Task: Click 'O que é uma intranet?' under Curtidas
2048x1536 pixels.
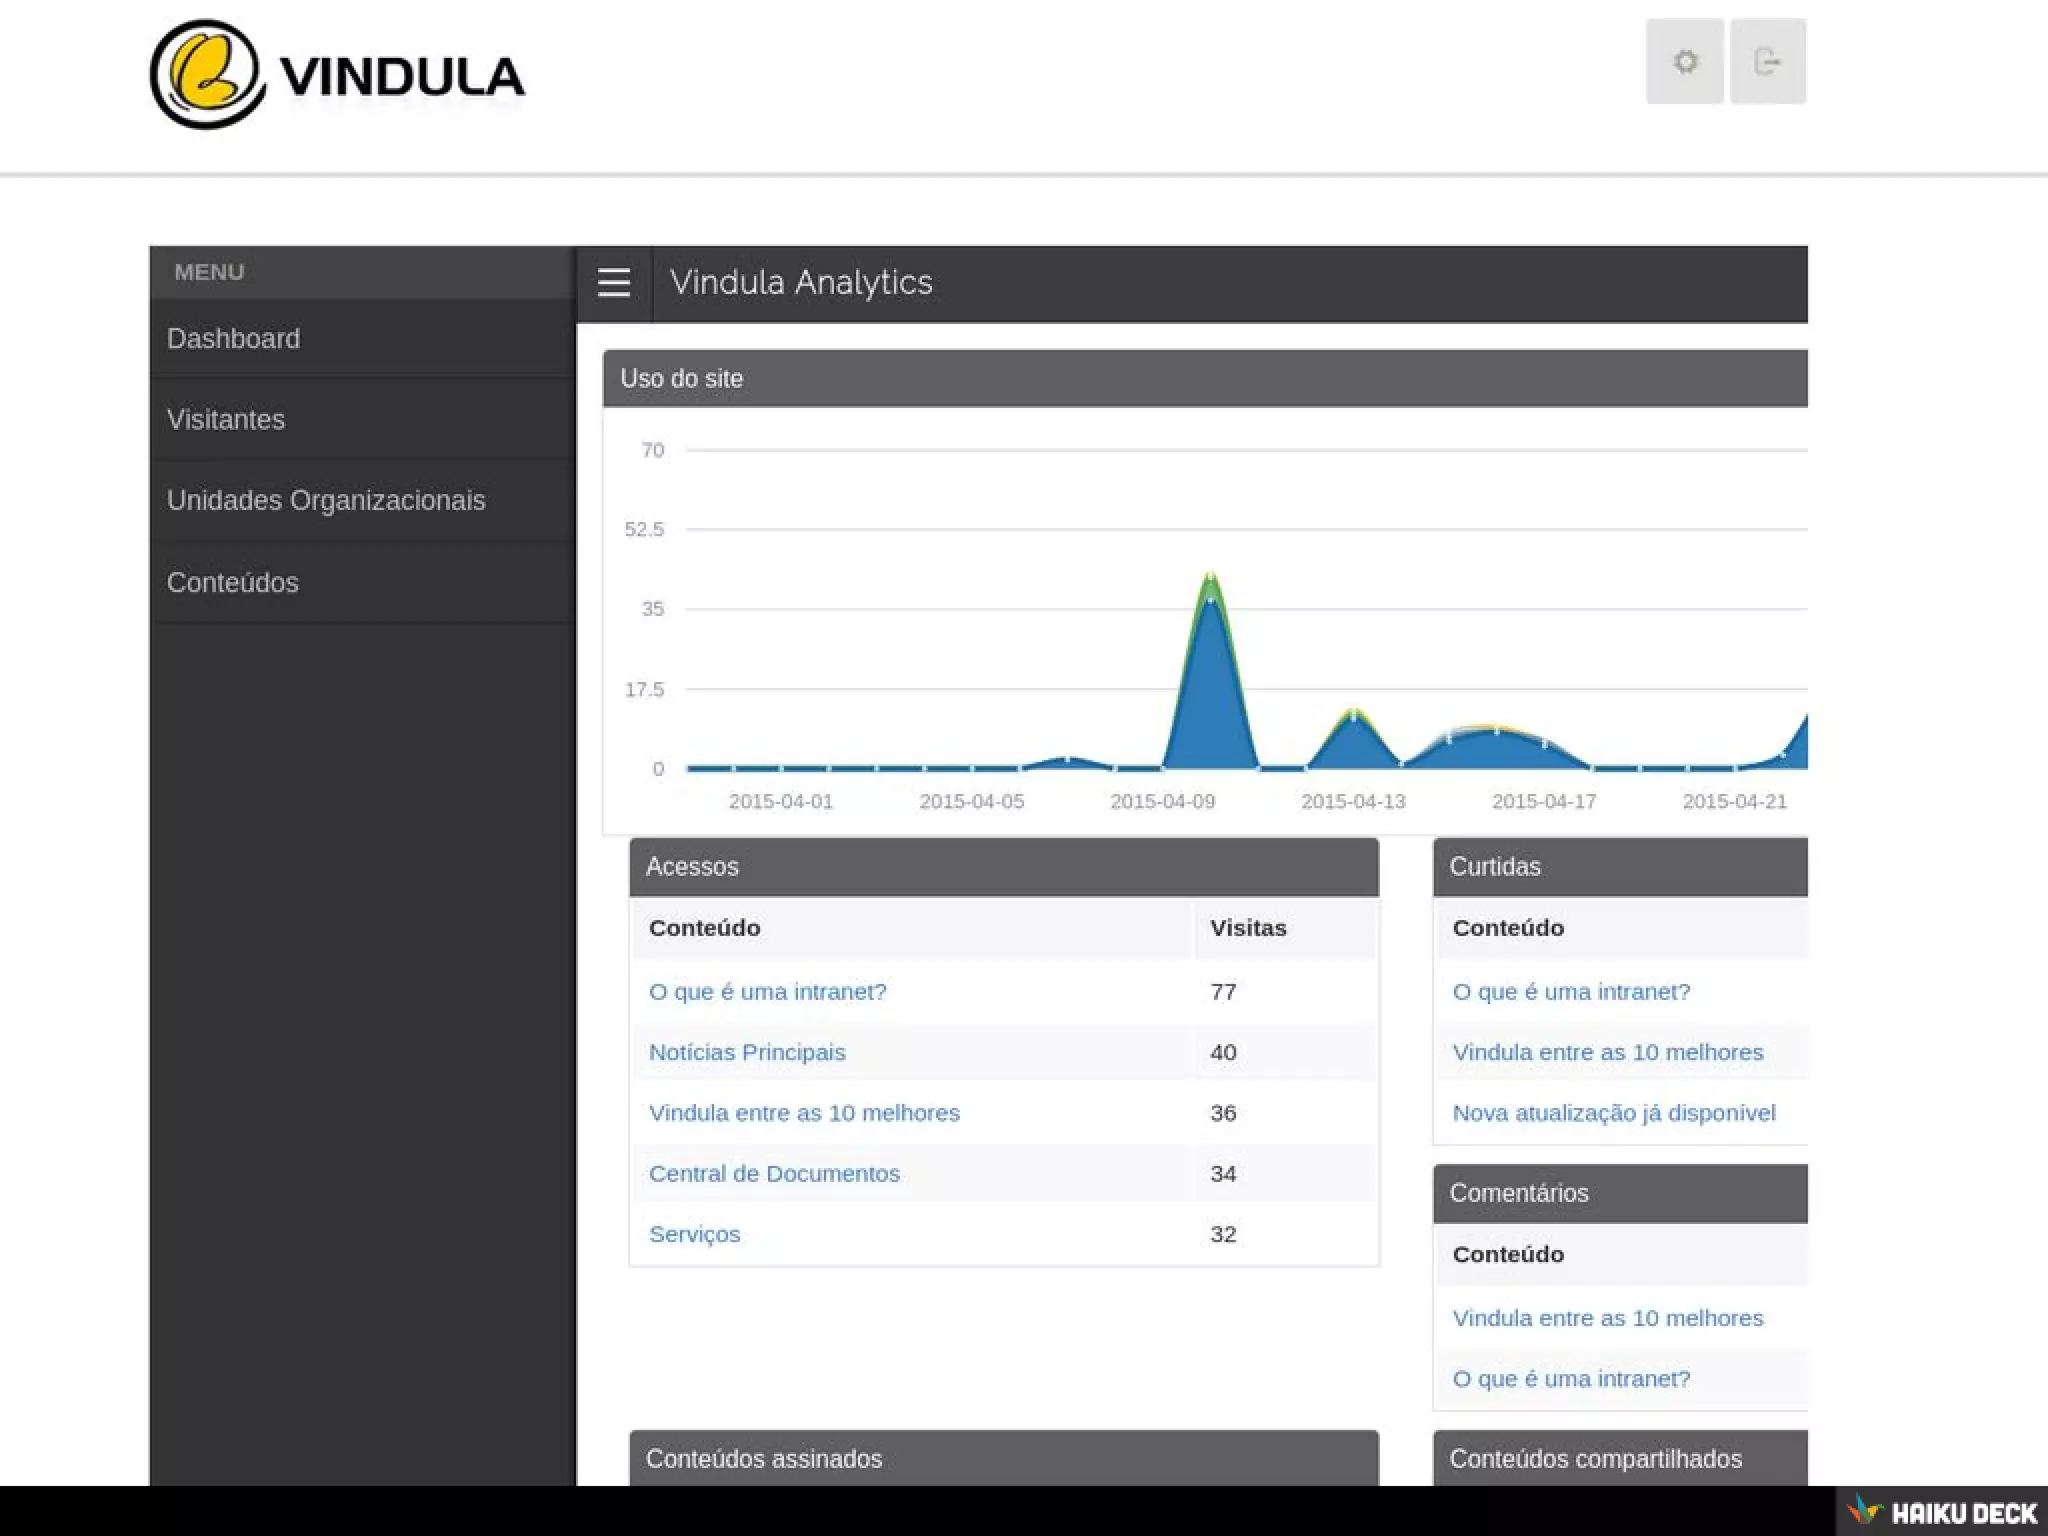Action: click(x=1571, y=992)
